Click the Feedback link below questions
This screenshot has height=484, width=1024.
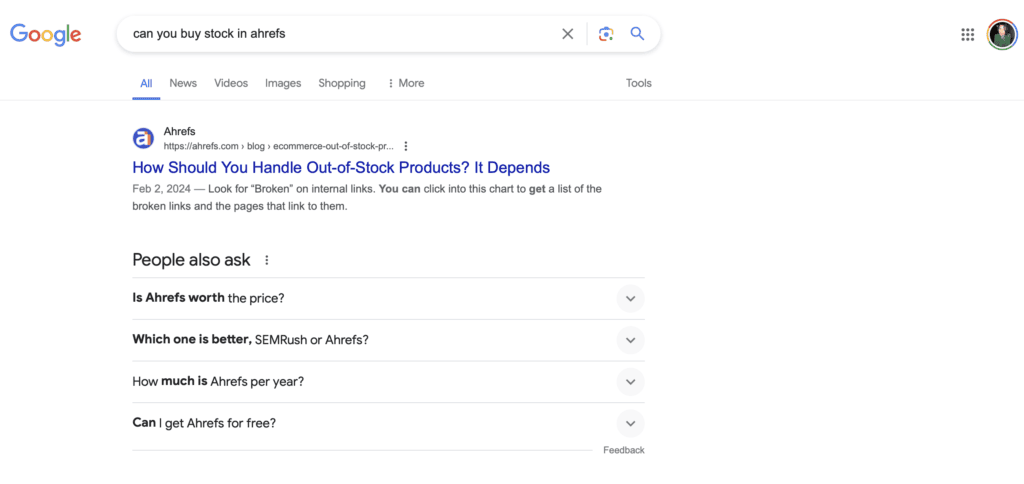(x=624, y=450)
